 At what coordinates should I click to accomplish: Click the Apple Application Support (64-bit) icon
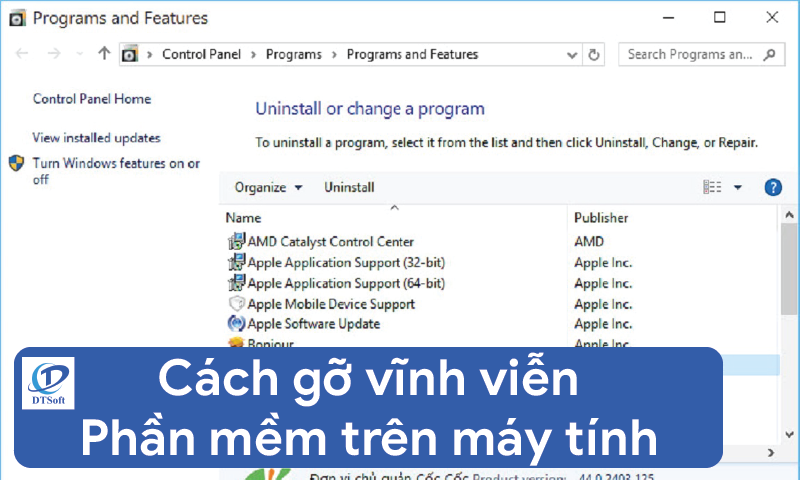[x=236, y=283]
